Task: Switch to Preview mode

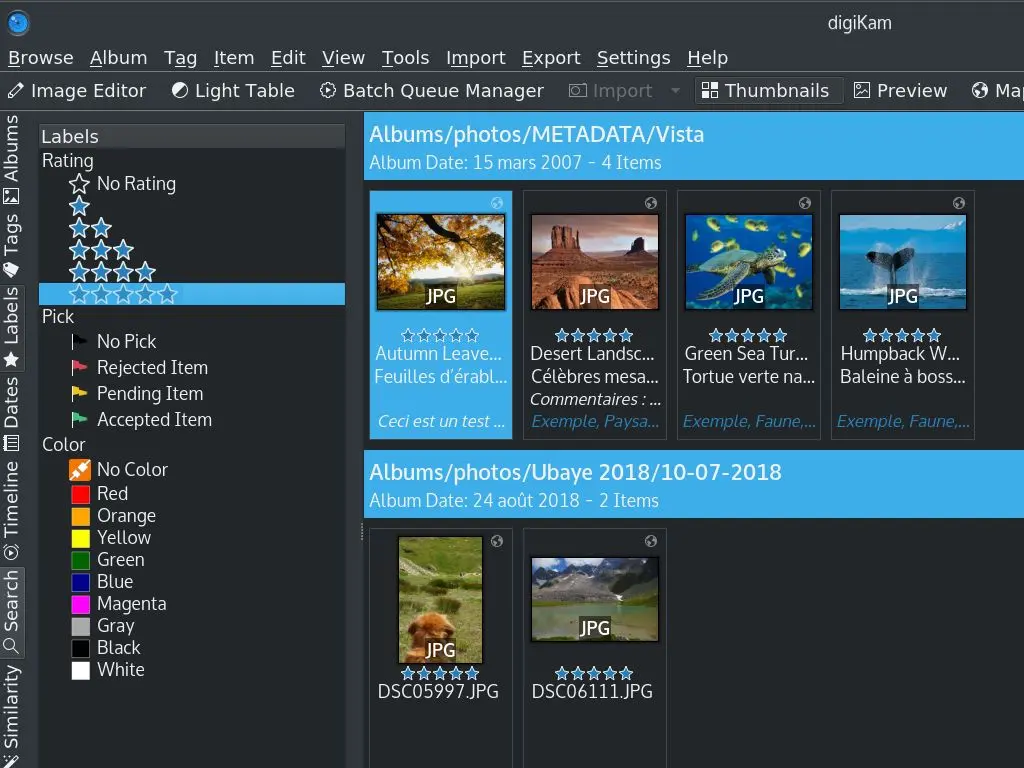Action: click(899, 90)
